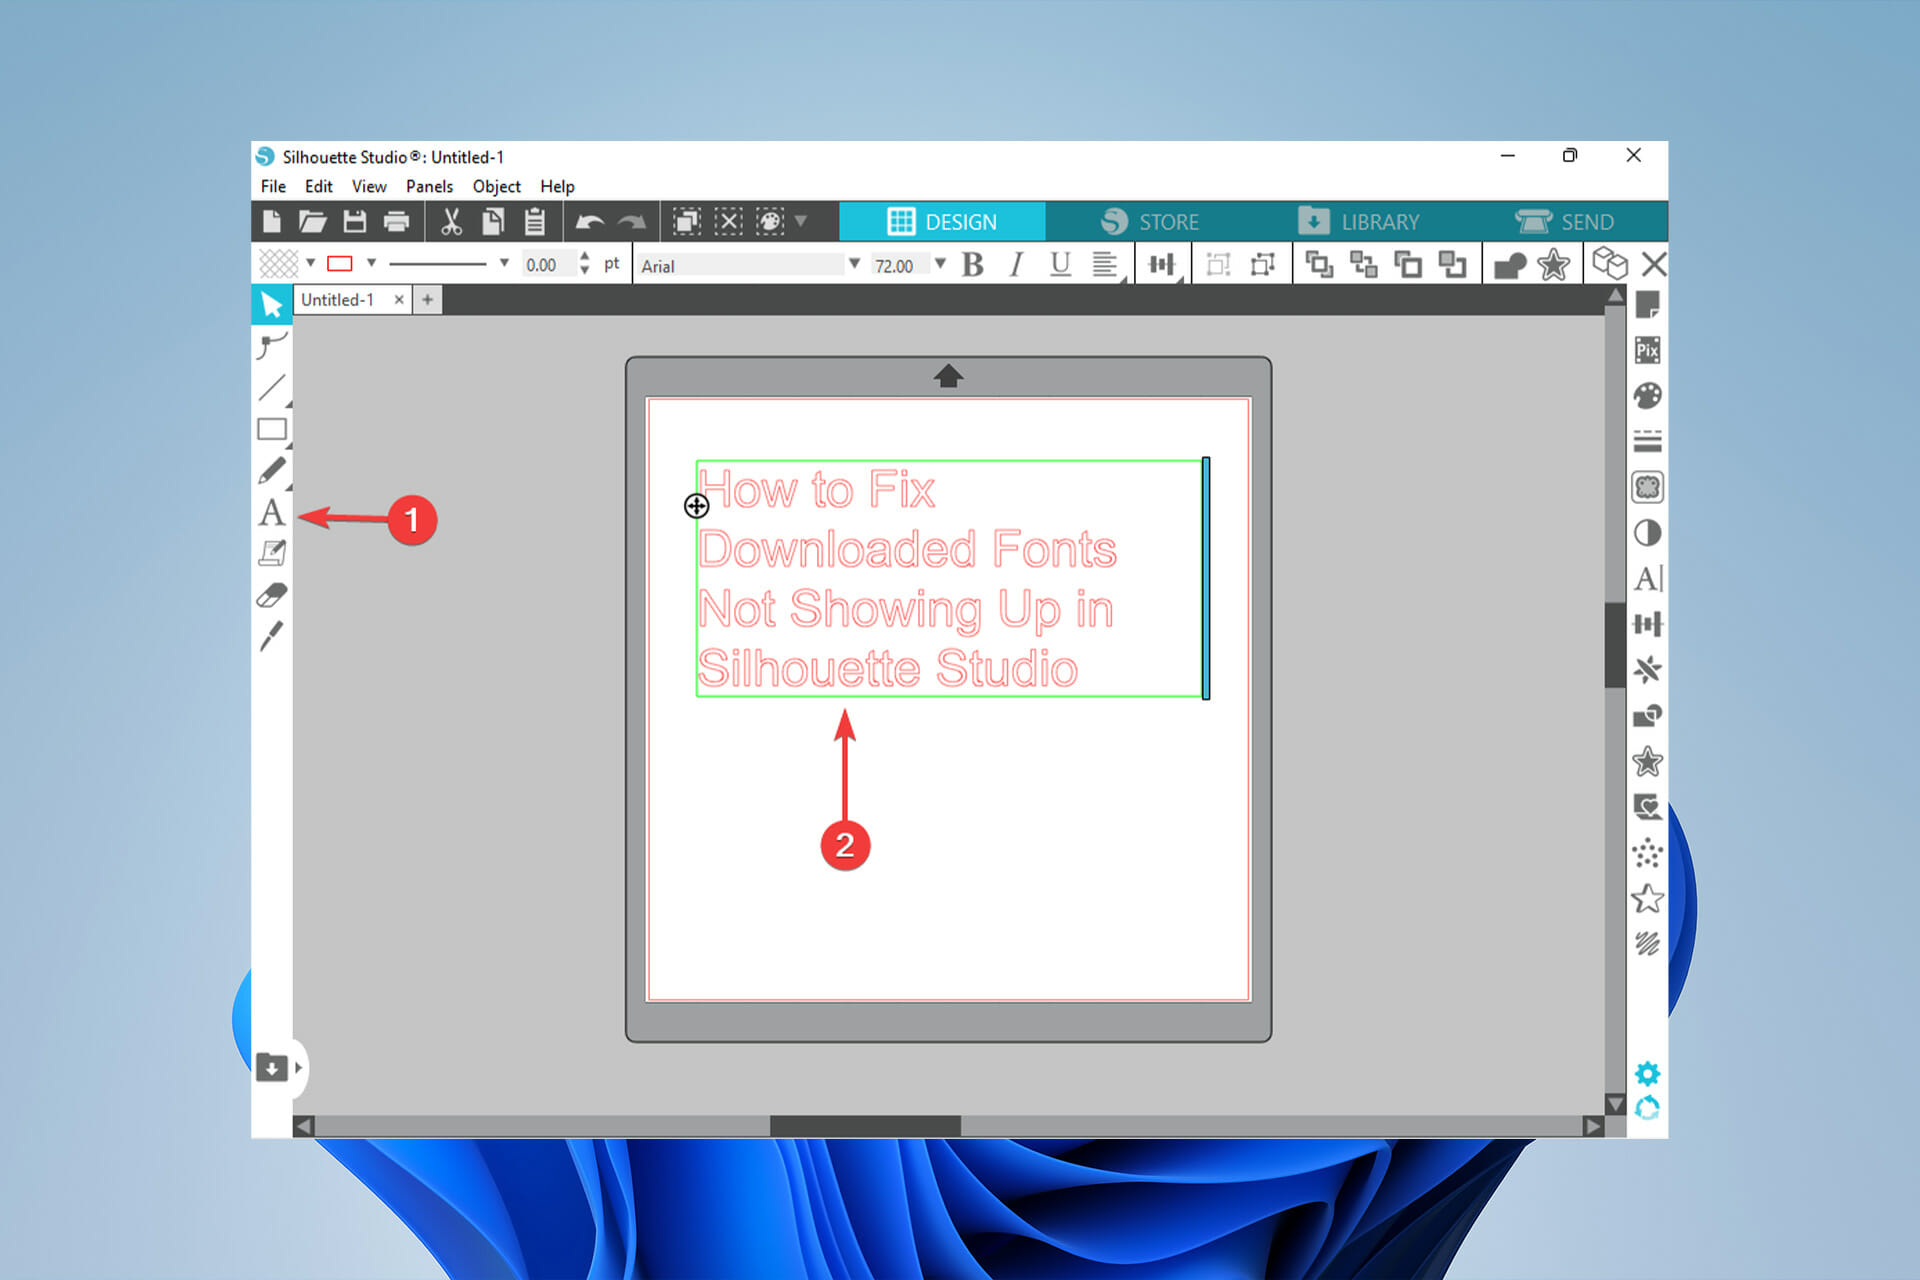Select the Line drawing tool
The image size is (1920, 1280).
point(272,388)
